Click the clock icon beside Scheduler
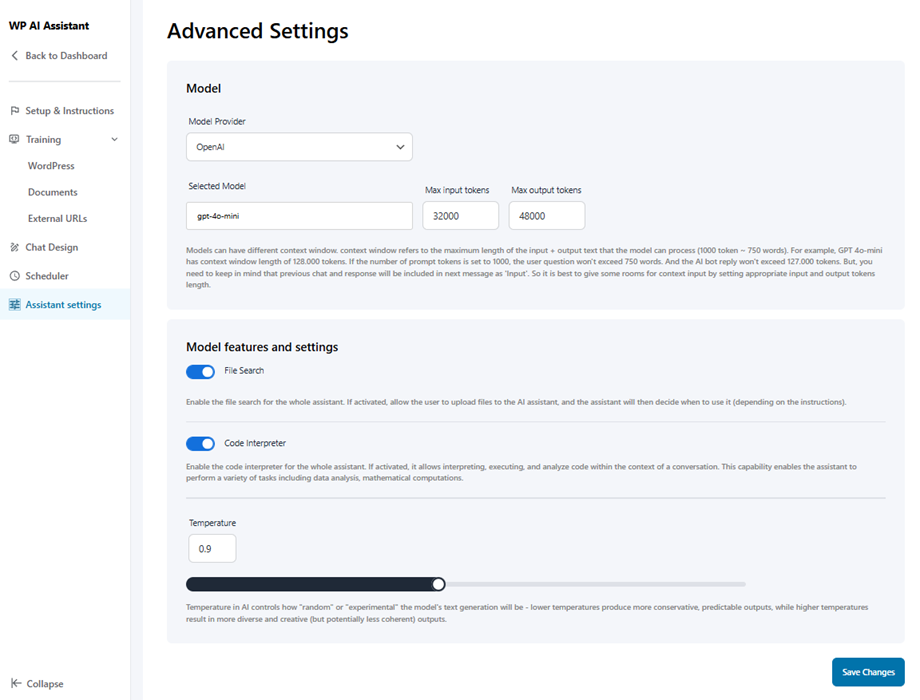This screenshot has width=920, height=700. point(15,276)
